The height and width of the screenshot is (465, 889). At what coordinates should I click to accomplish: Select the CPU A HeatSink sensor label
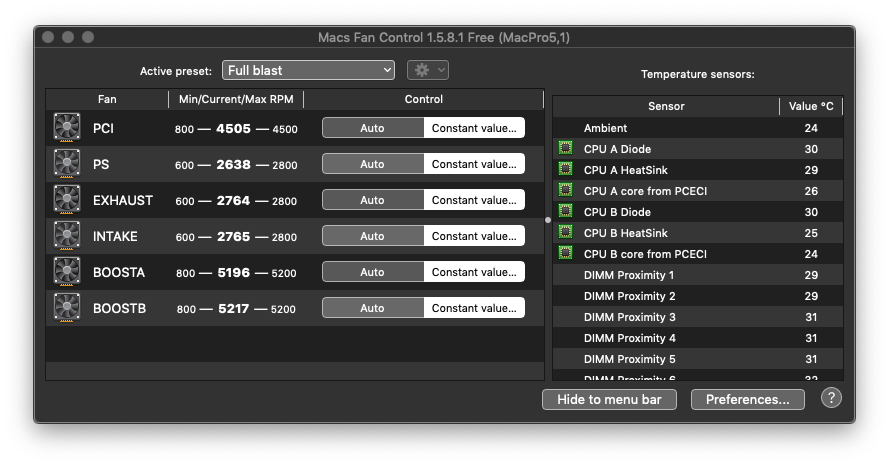(x=626, y=170)
